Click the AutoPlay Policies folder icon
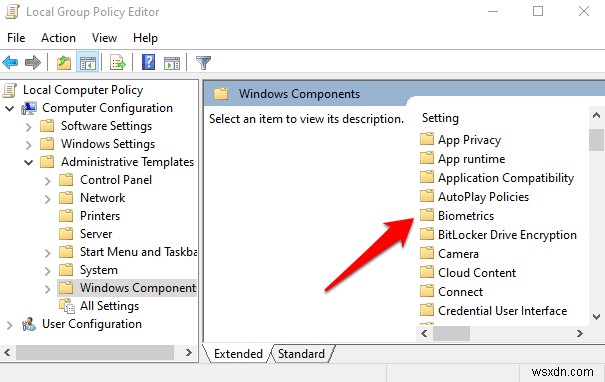Viewport: 605px width, 382px height. point(427,196)
